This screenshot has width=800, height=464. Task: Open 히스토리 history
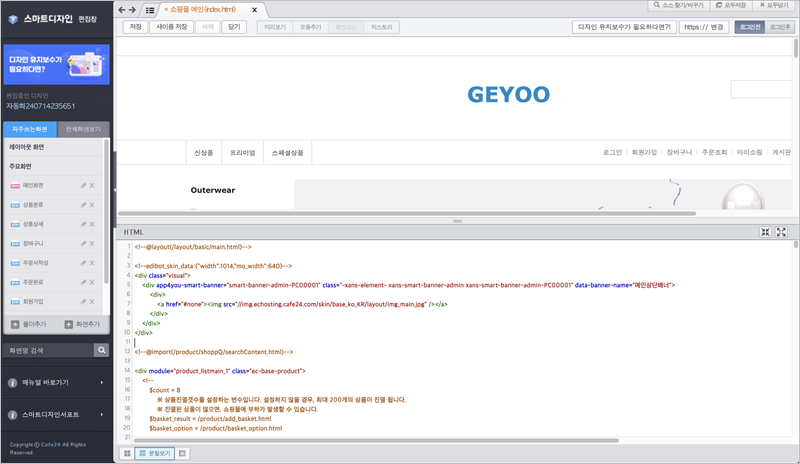point(382,27)
